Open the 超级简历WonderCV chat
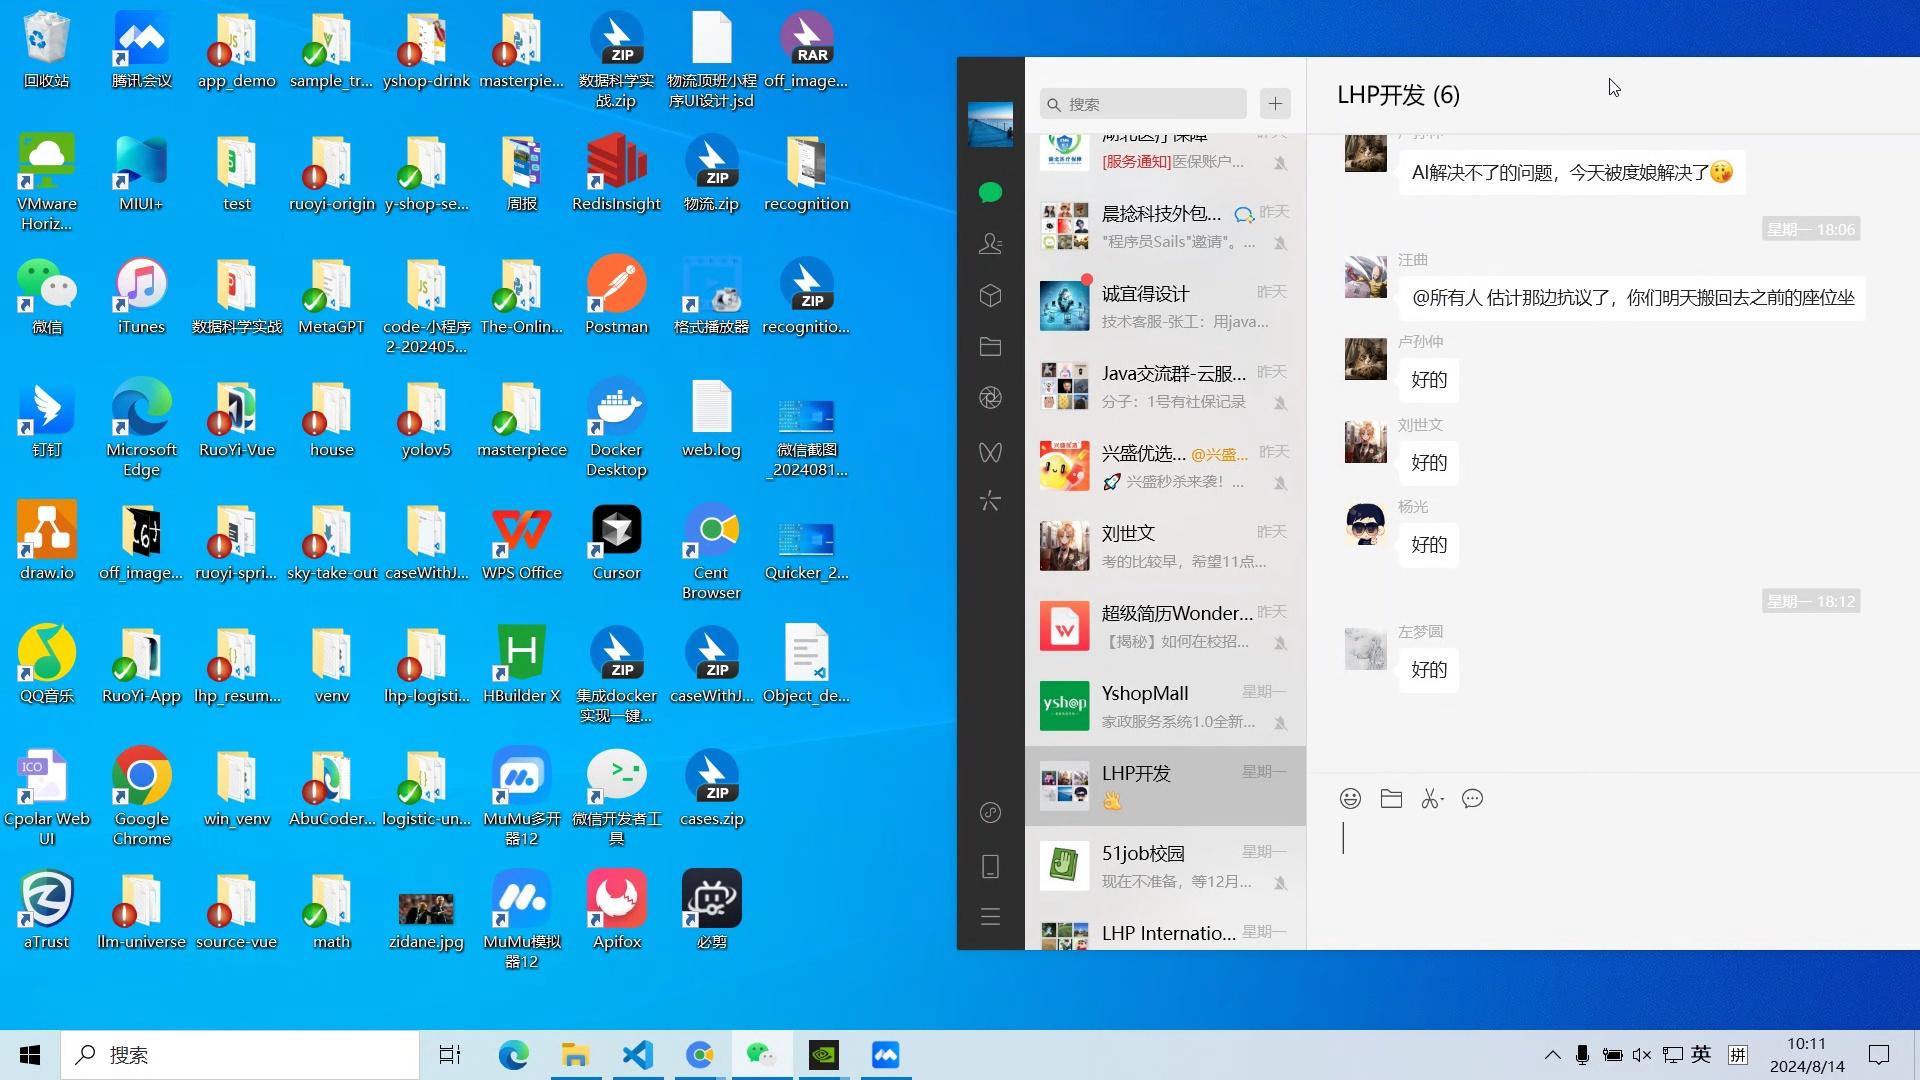 pyautogui.click(x=1165, y=626)
